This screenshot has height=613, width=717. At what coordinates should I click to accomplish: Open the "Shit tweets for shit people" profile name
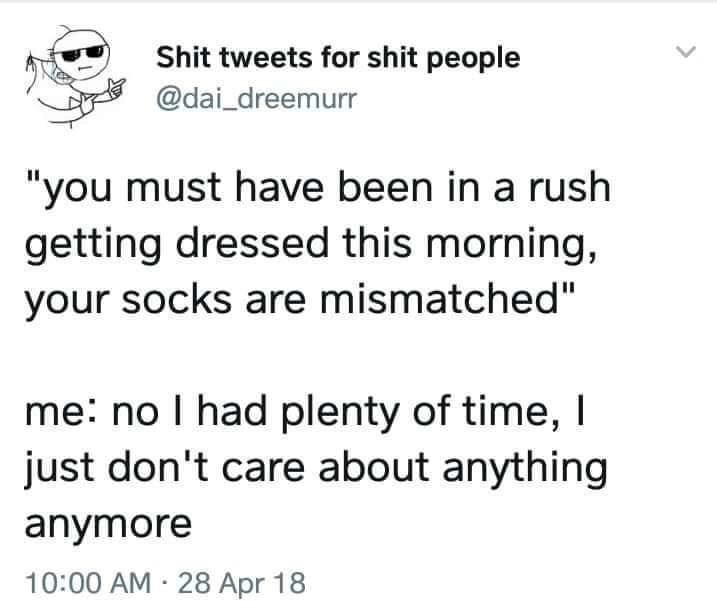(339, 58)
